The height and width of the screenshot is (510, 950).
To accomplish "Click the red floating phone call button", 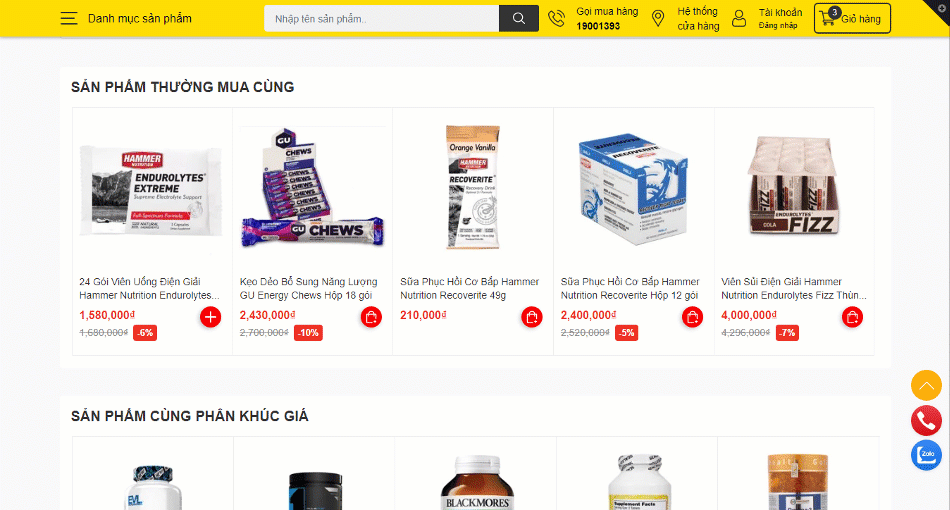I will [926, 420].
